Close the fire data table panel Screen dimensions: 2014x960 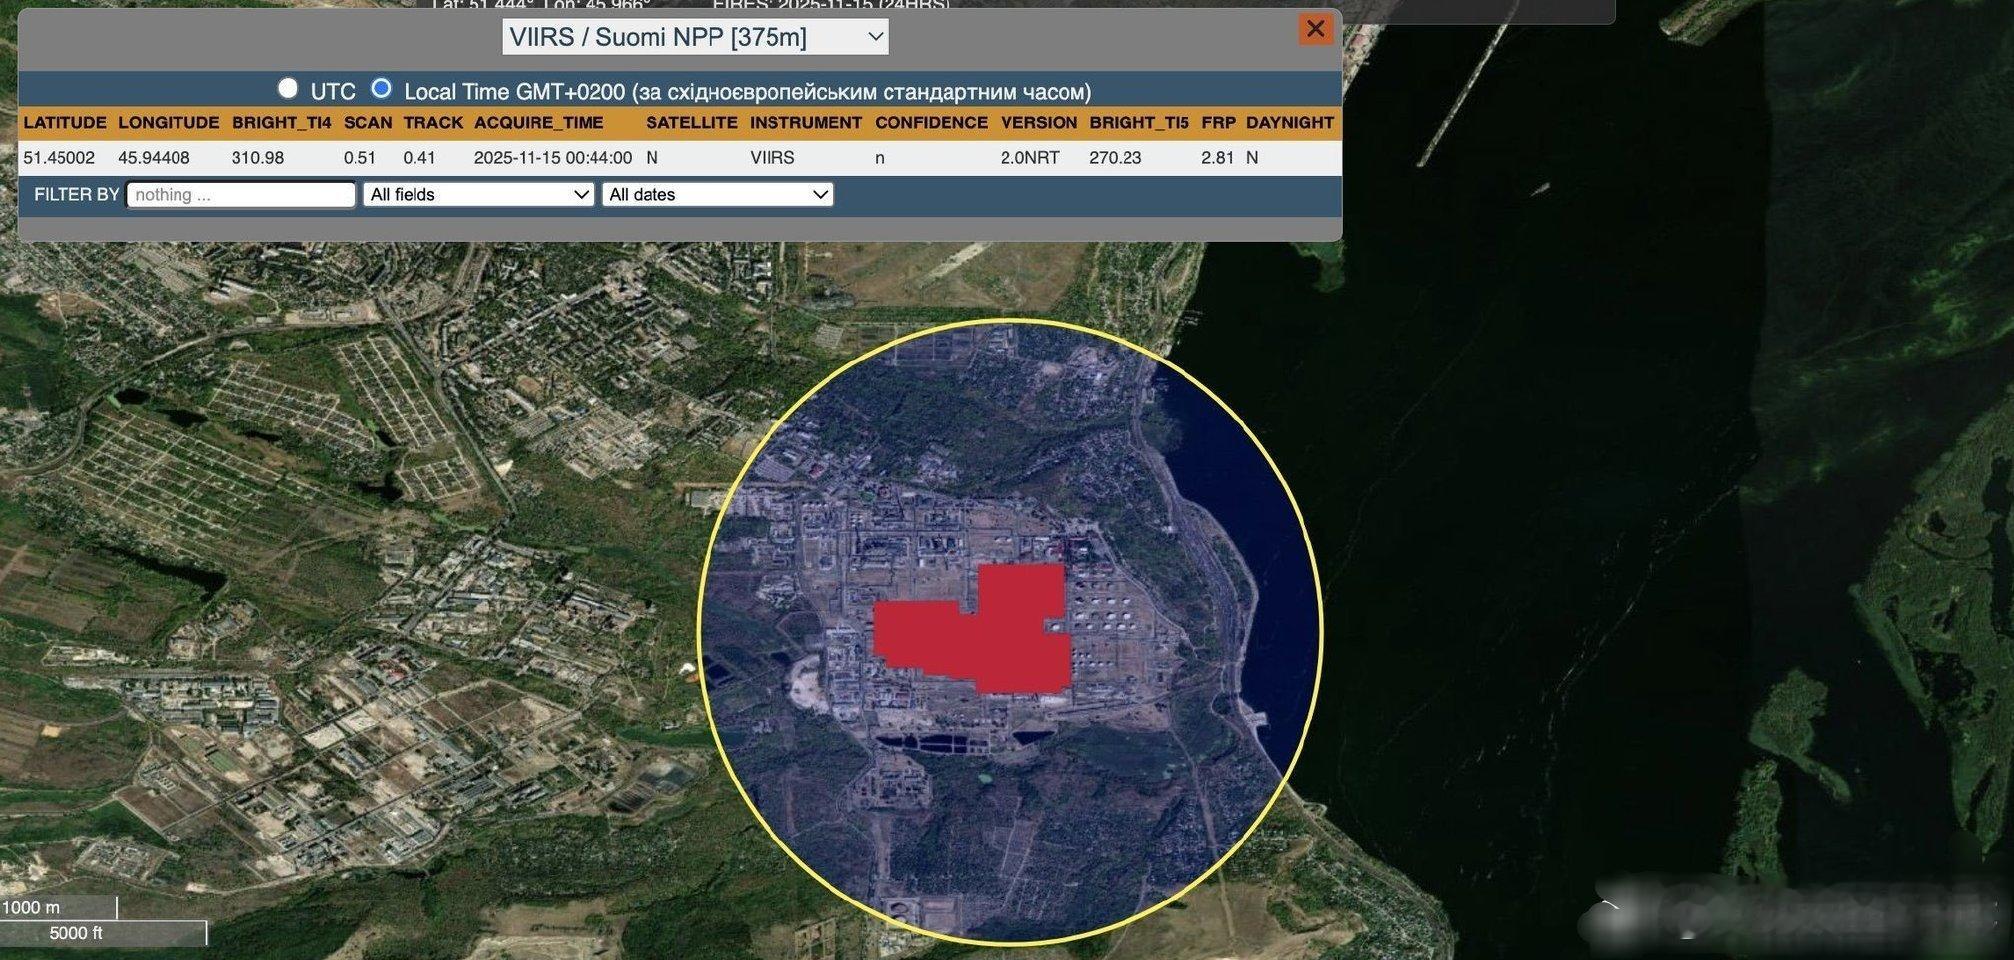coord(1315,29)
